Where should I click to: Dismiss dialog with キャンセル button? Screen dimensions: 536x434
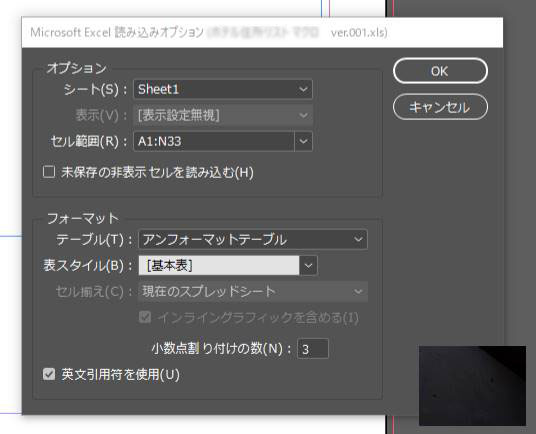[440, 107]
